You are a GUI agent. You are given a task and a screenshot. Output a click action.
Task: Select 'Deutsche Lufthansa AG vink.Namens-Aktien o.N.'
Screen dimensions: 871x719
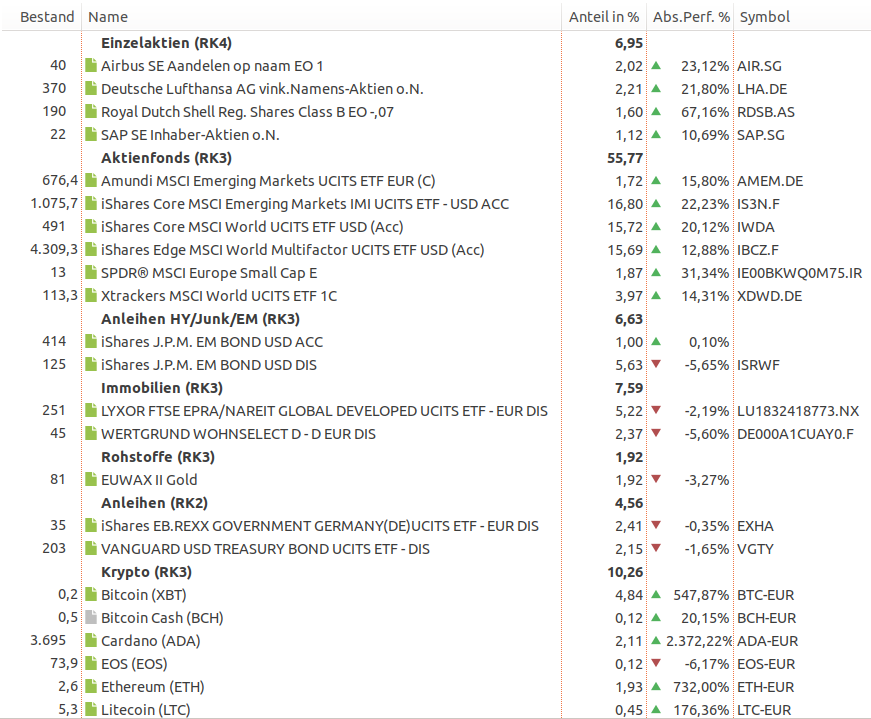262,89
